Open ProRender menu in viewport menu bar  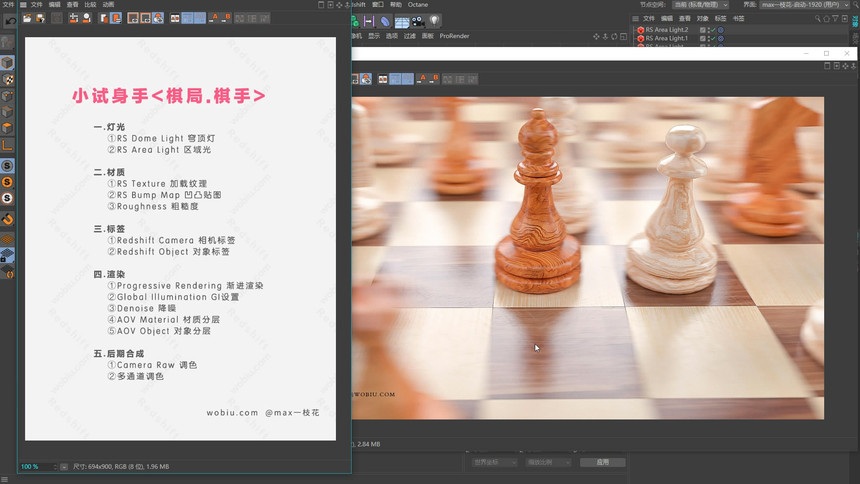click(454, 36)
